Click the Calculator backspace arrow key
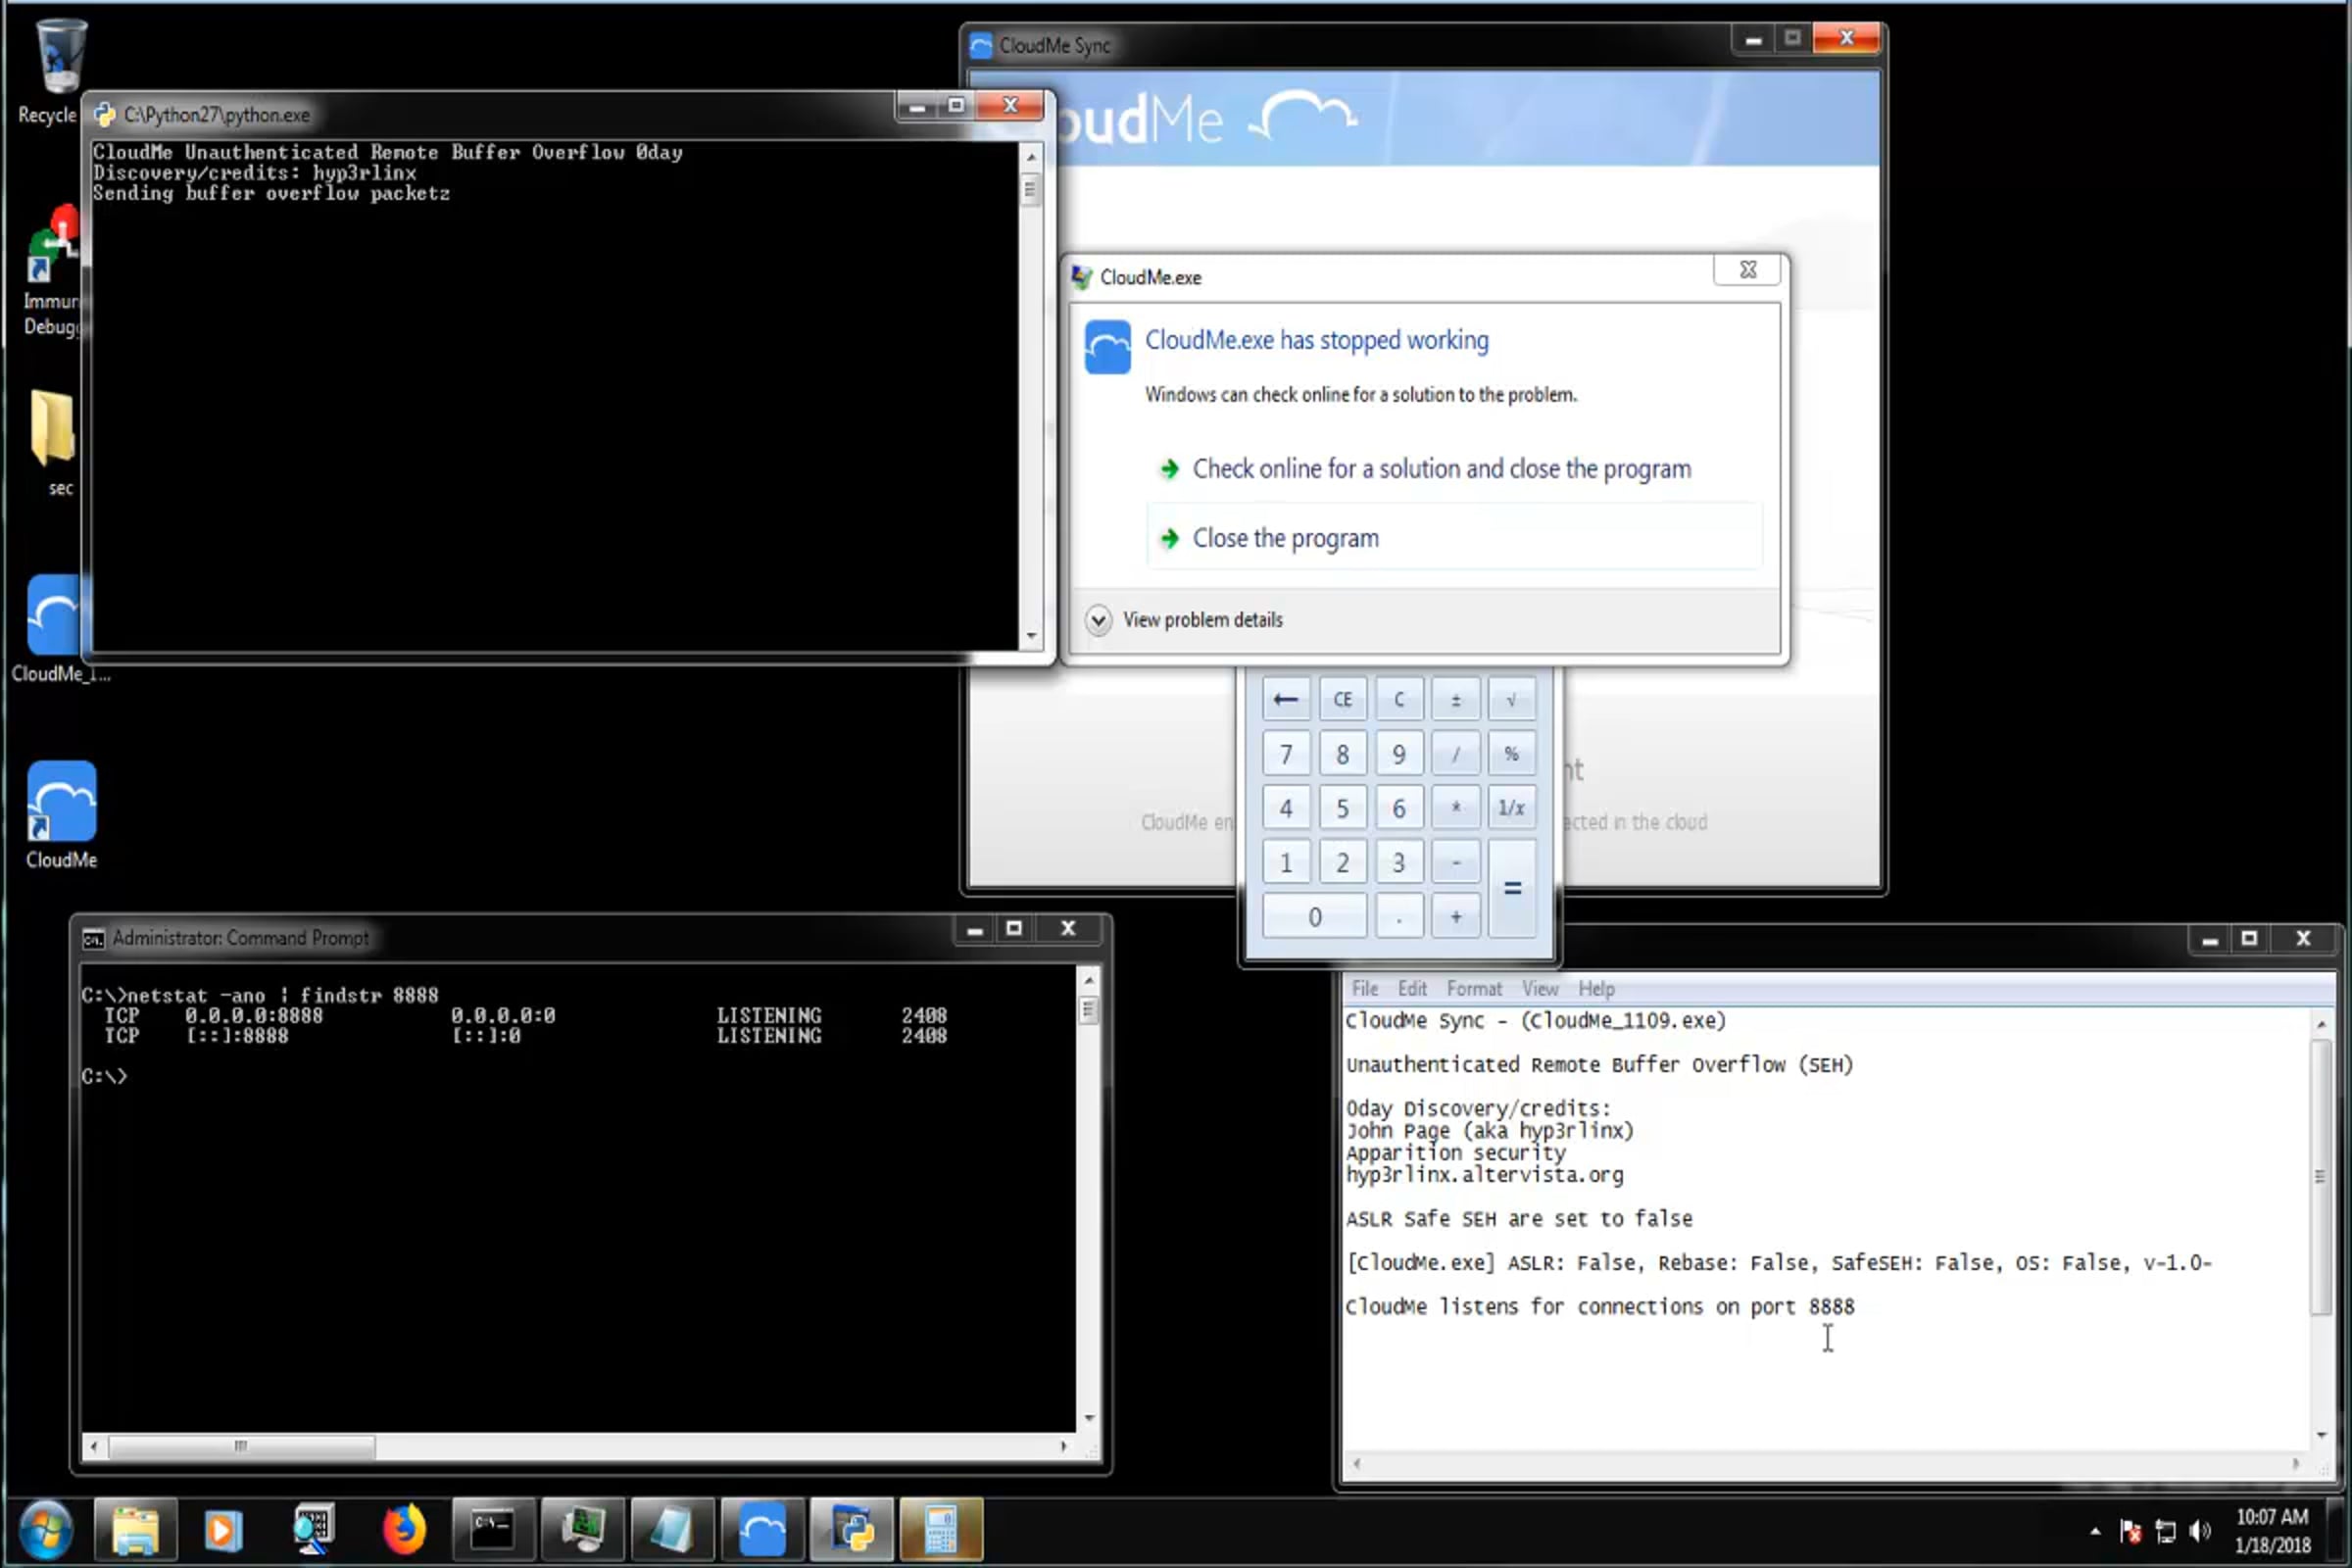The image size is (2352, 1568). [x=1286, y=699]
